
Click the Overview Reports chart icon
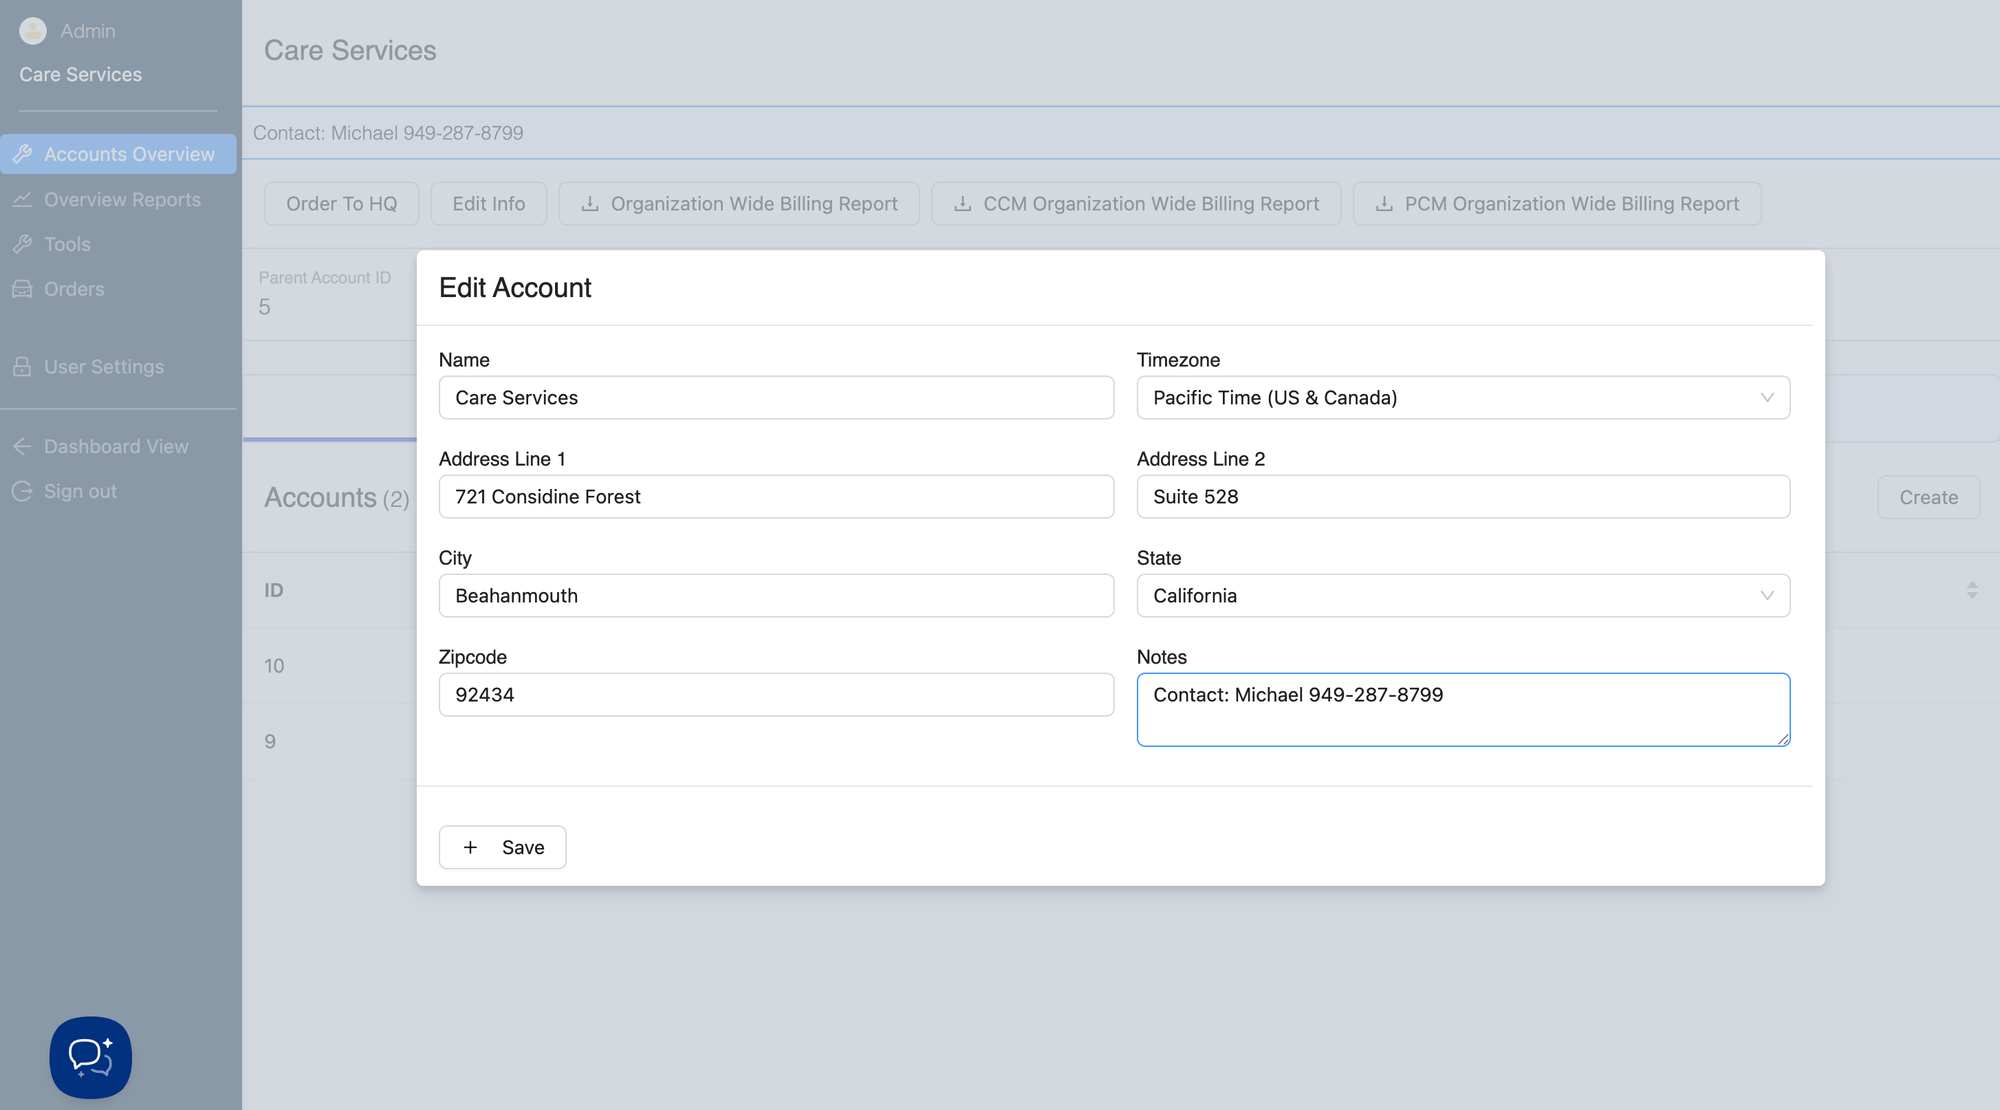pos(22,200)
